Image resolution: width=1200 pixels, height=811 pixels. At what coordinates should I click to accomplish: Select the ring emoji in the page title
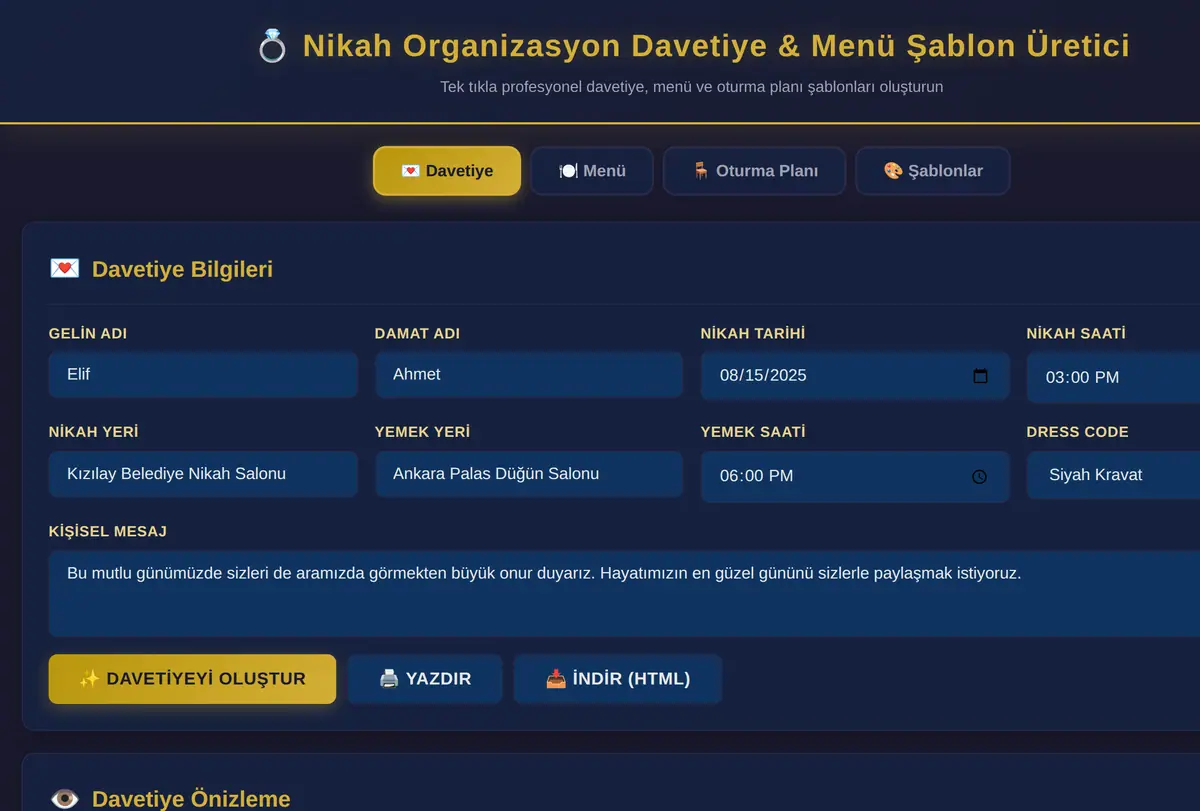coord(272,46)
